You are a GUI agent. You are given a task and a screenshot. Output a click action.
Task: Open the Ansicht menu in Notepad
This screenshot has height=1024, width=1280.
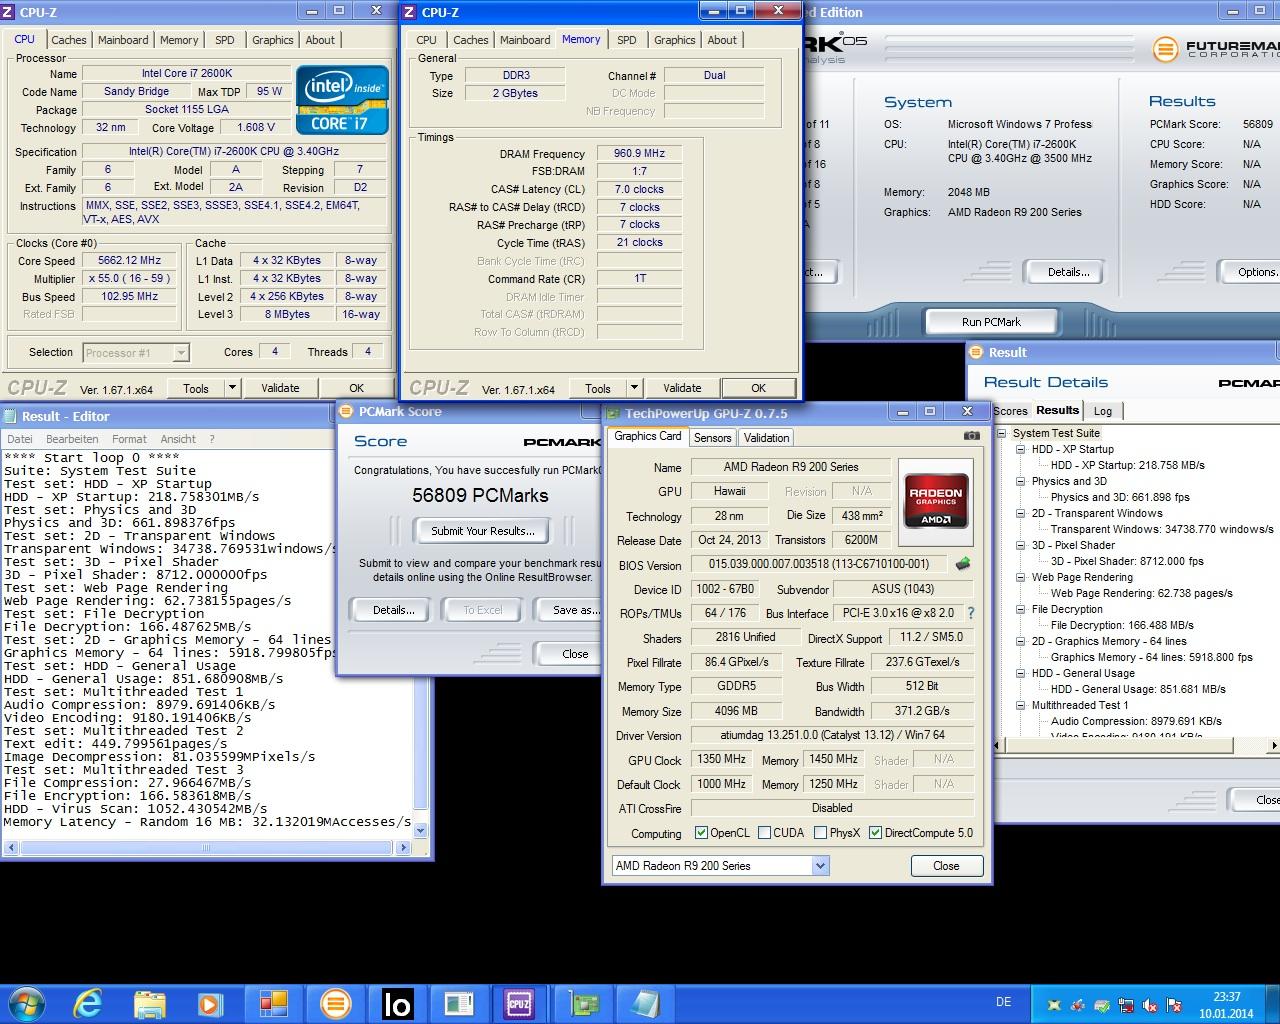tap(178, 439)
